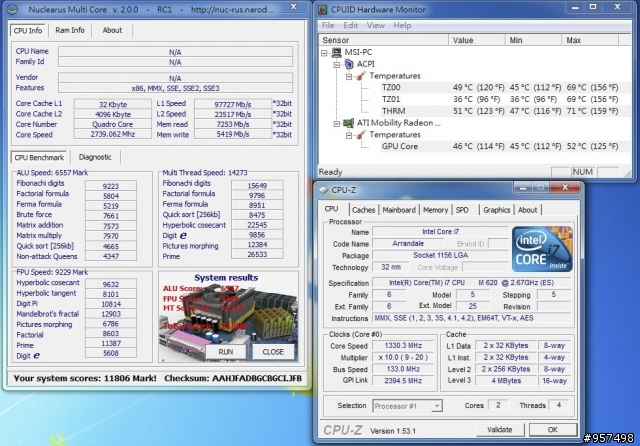
Task: Click the Checksum AAHJFADBGCBGCIJFB text
Action: pos(233,378)
